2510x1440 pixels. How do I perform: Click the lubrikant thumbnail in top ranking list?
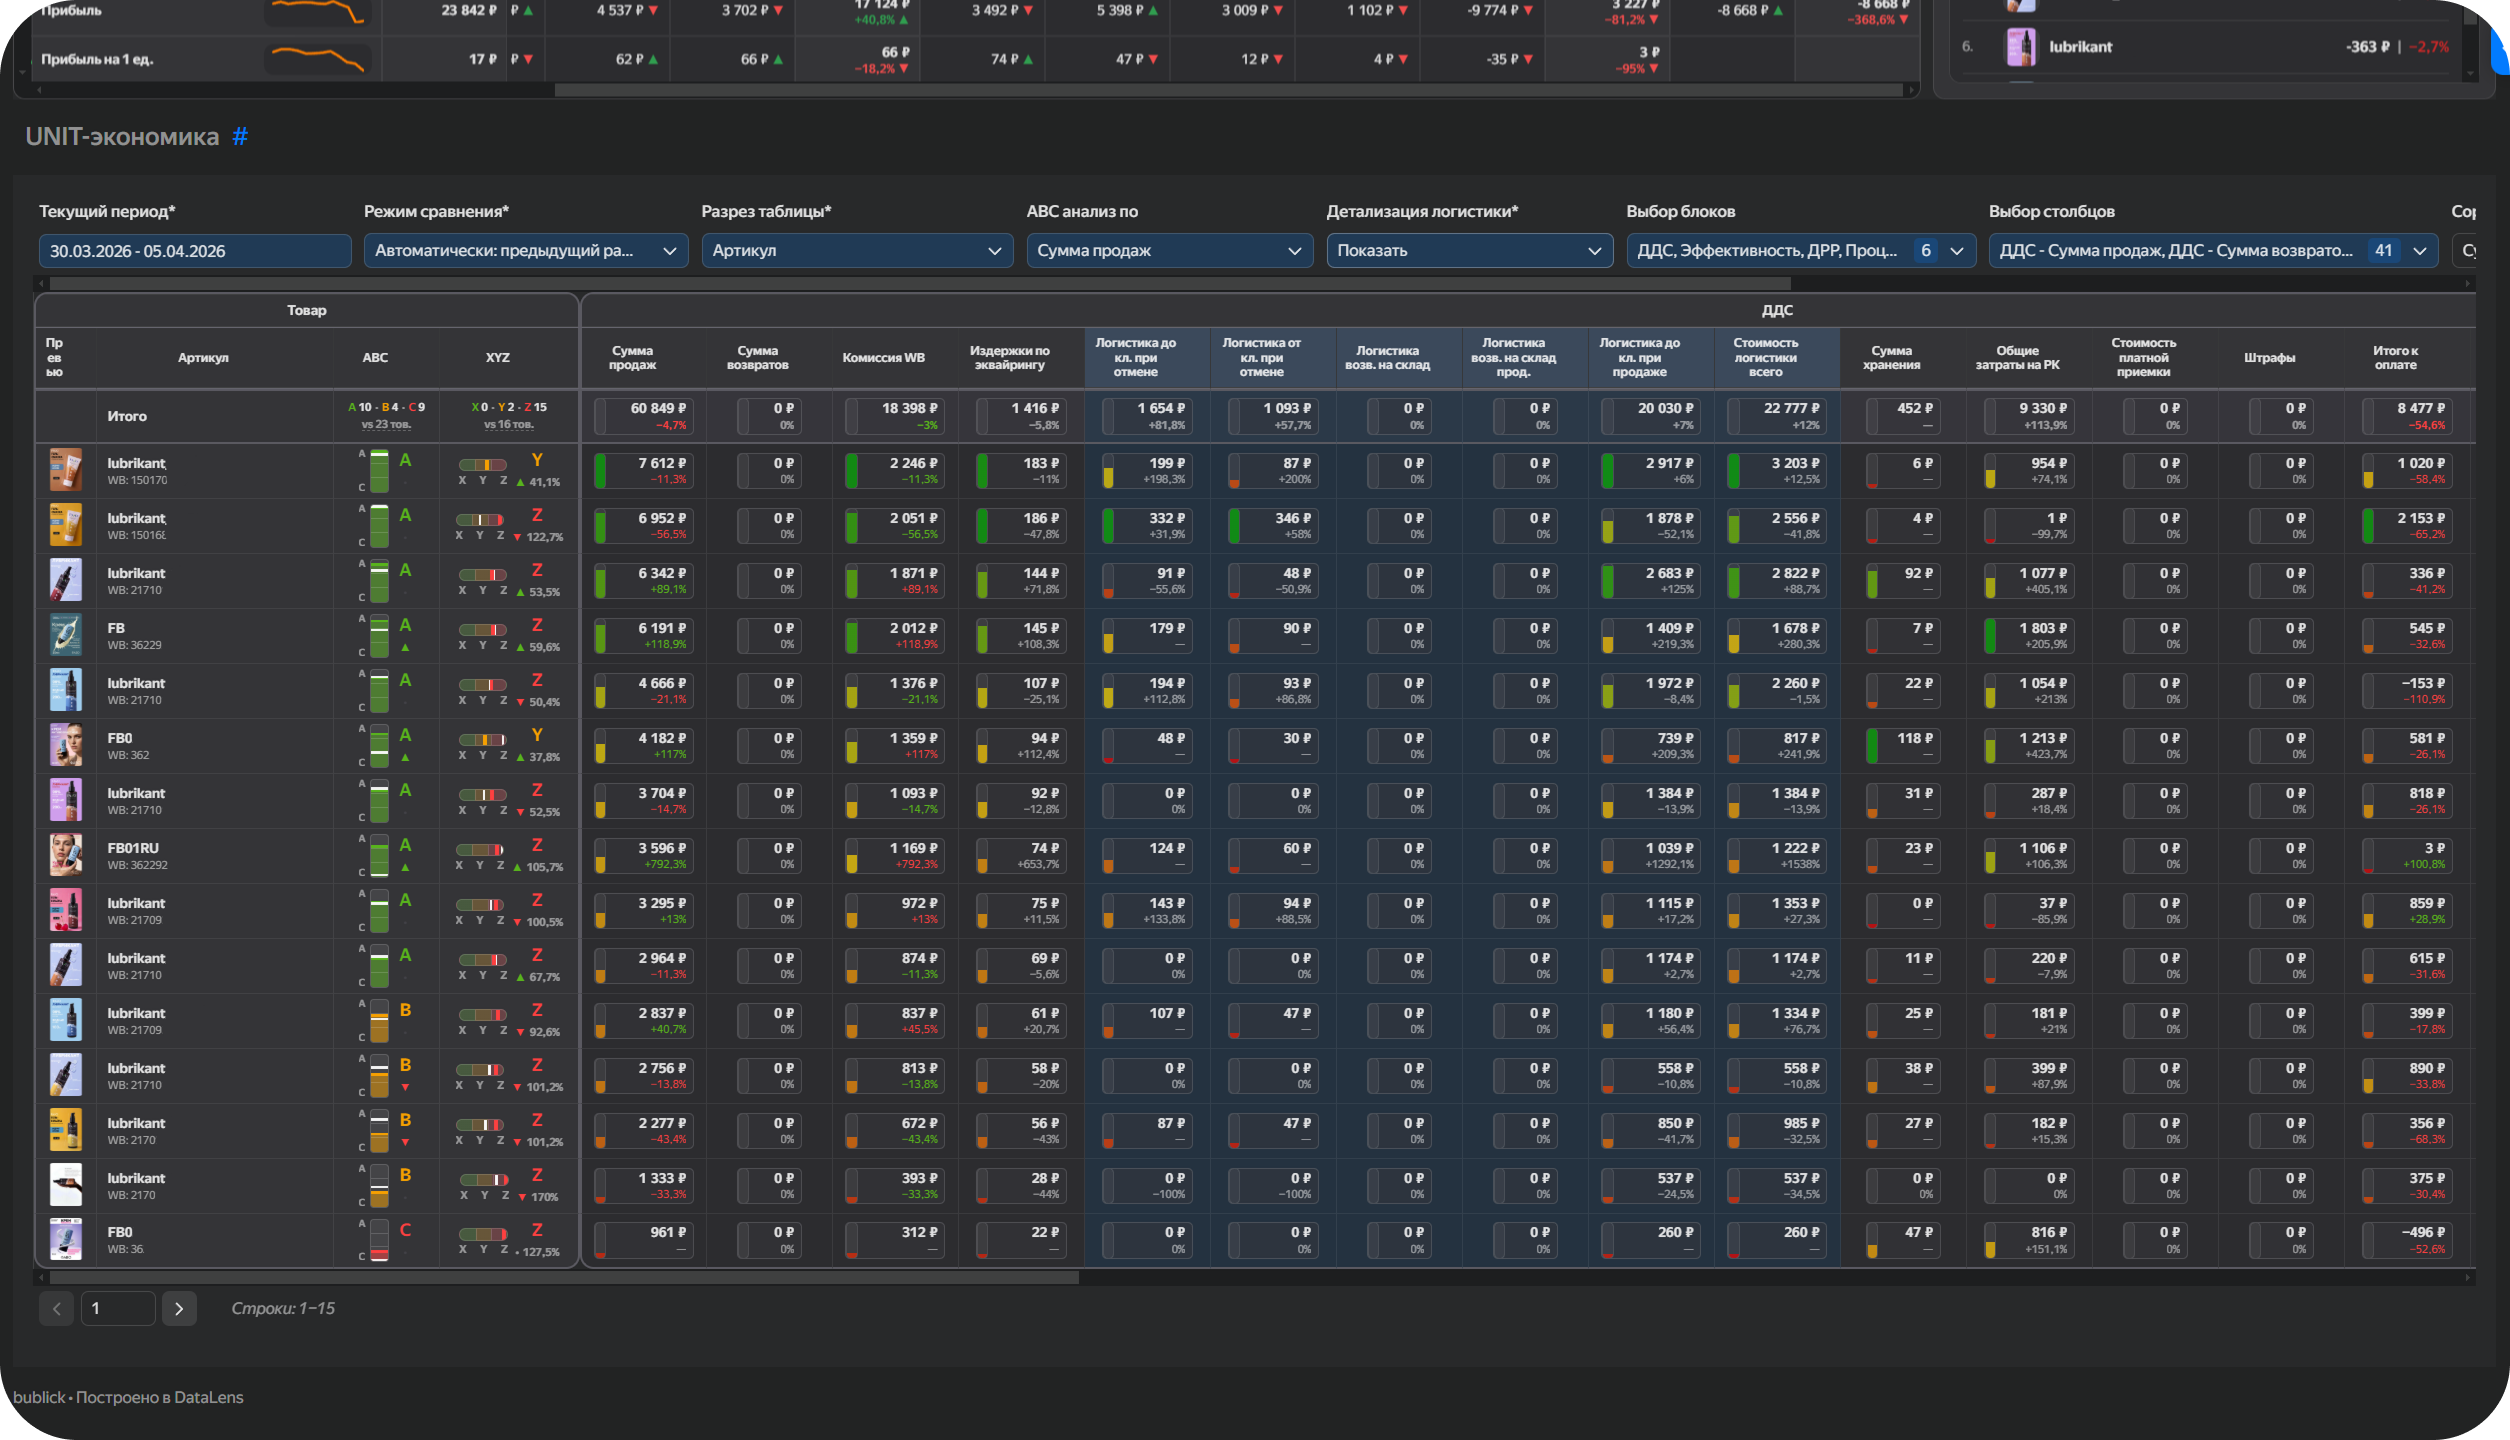(x=2021, y=47)
